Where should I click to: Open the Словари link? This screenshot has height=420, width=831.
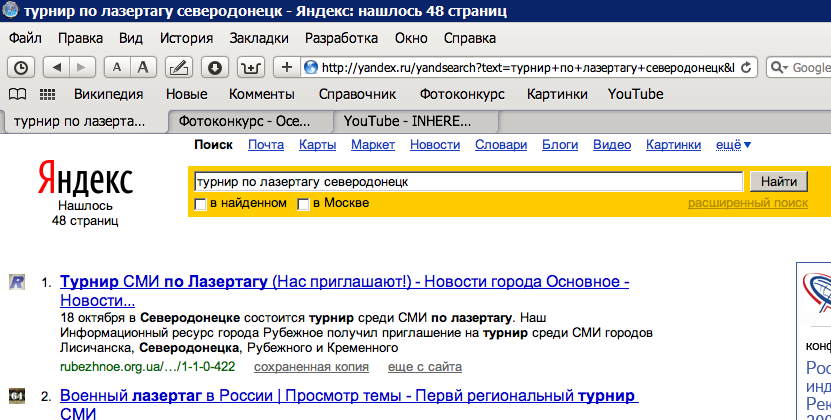click(501, 145)
